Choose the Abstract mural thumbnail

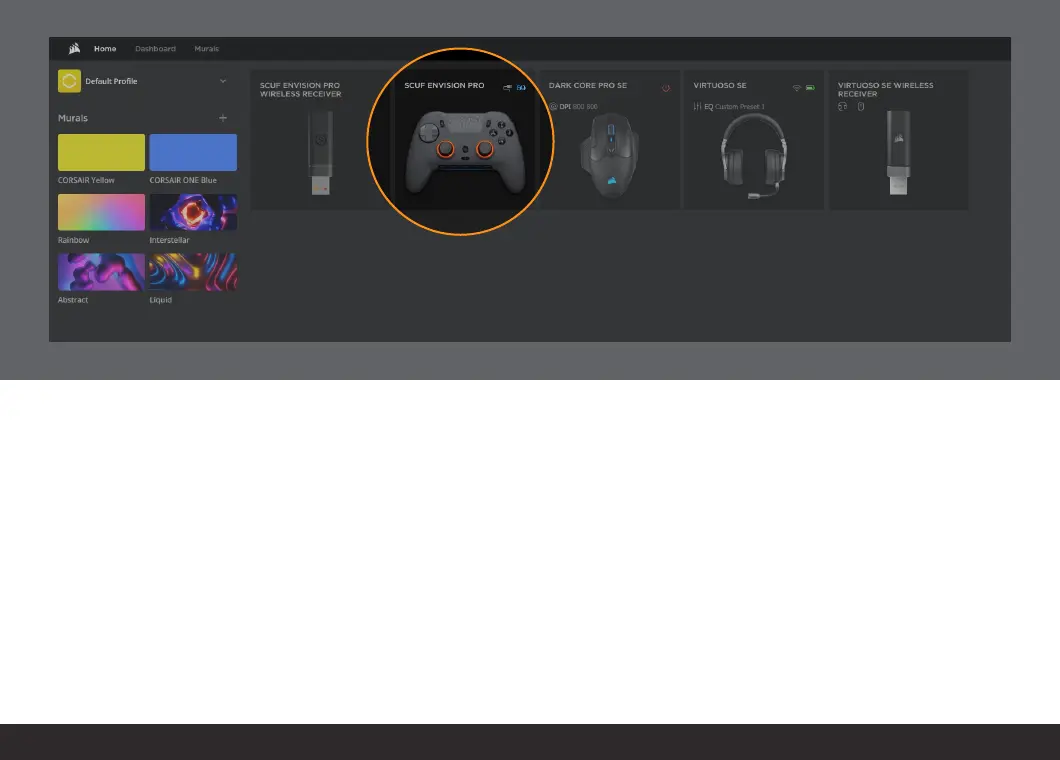[101, 272]
